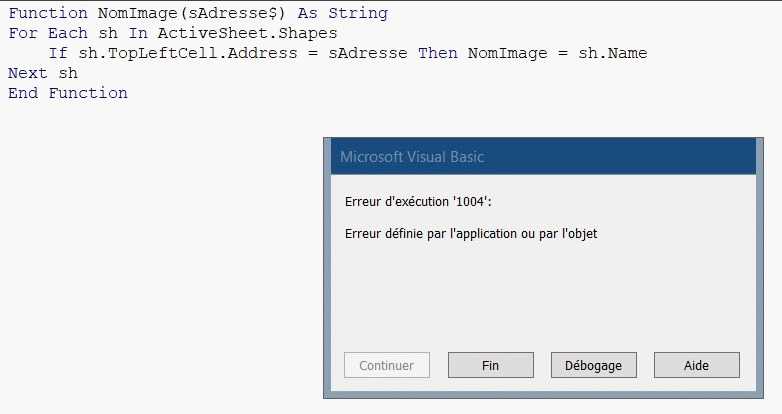The width and height of the screenshot is (782, 414).
Task: Place cursor on the "Next sh" line
Action: click(x=43, y=73)
